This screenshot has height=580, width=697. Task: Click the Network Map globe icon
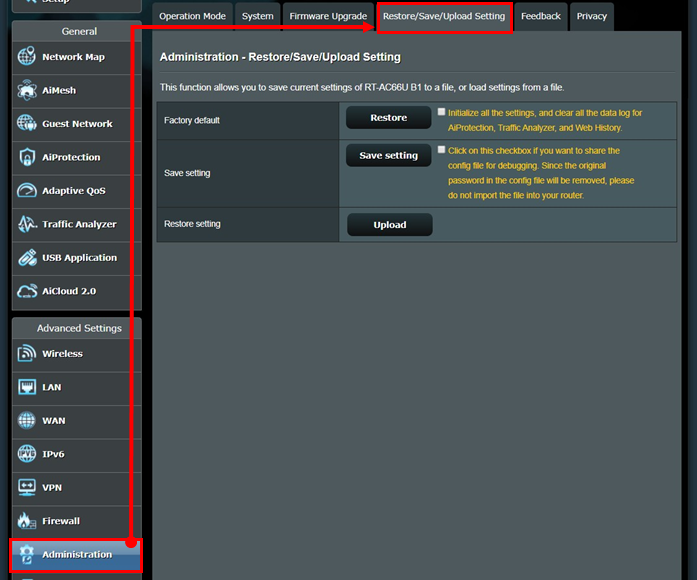[27, 57]
